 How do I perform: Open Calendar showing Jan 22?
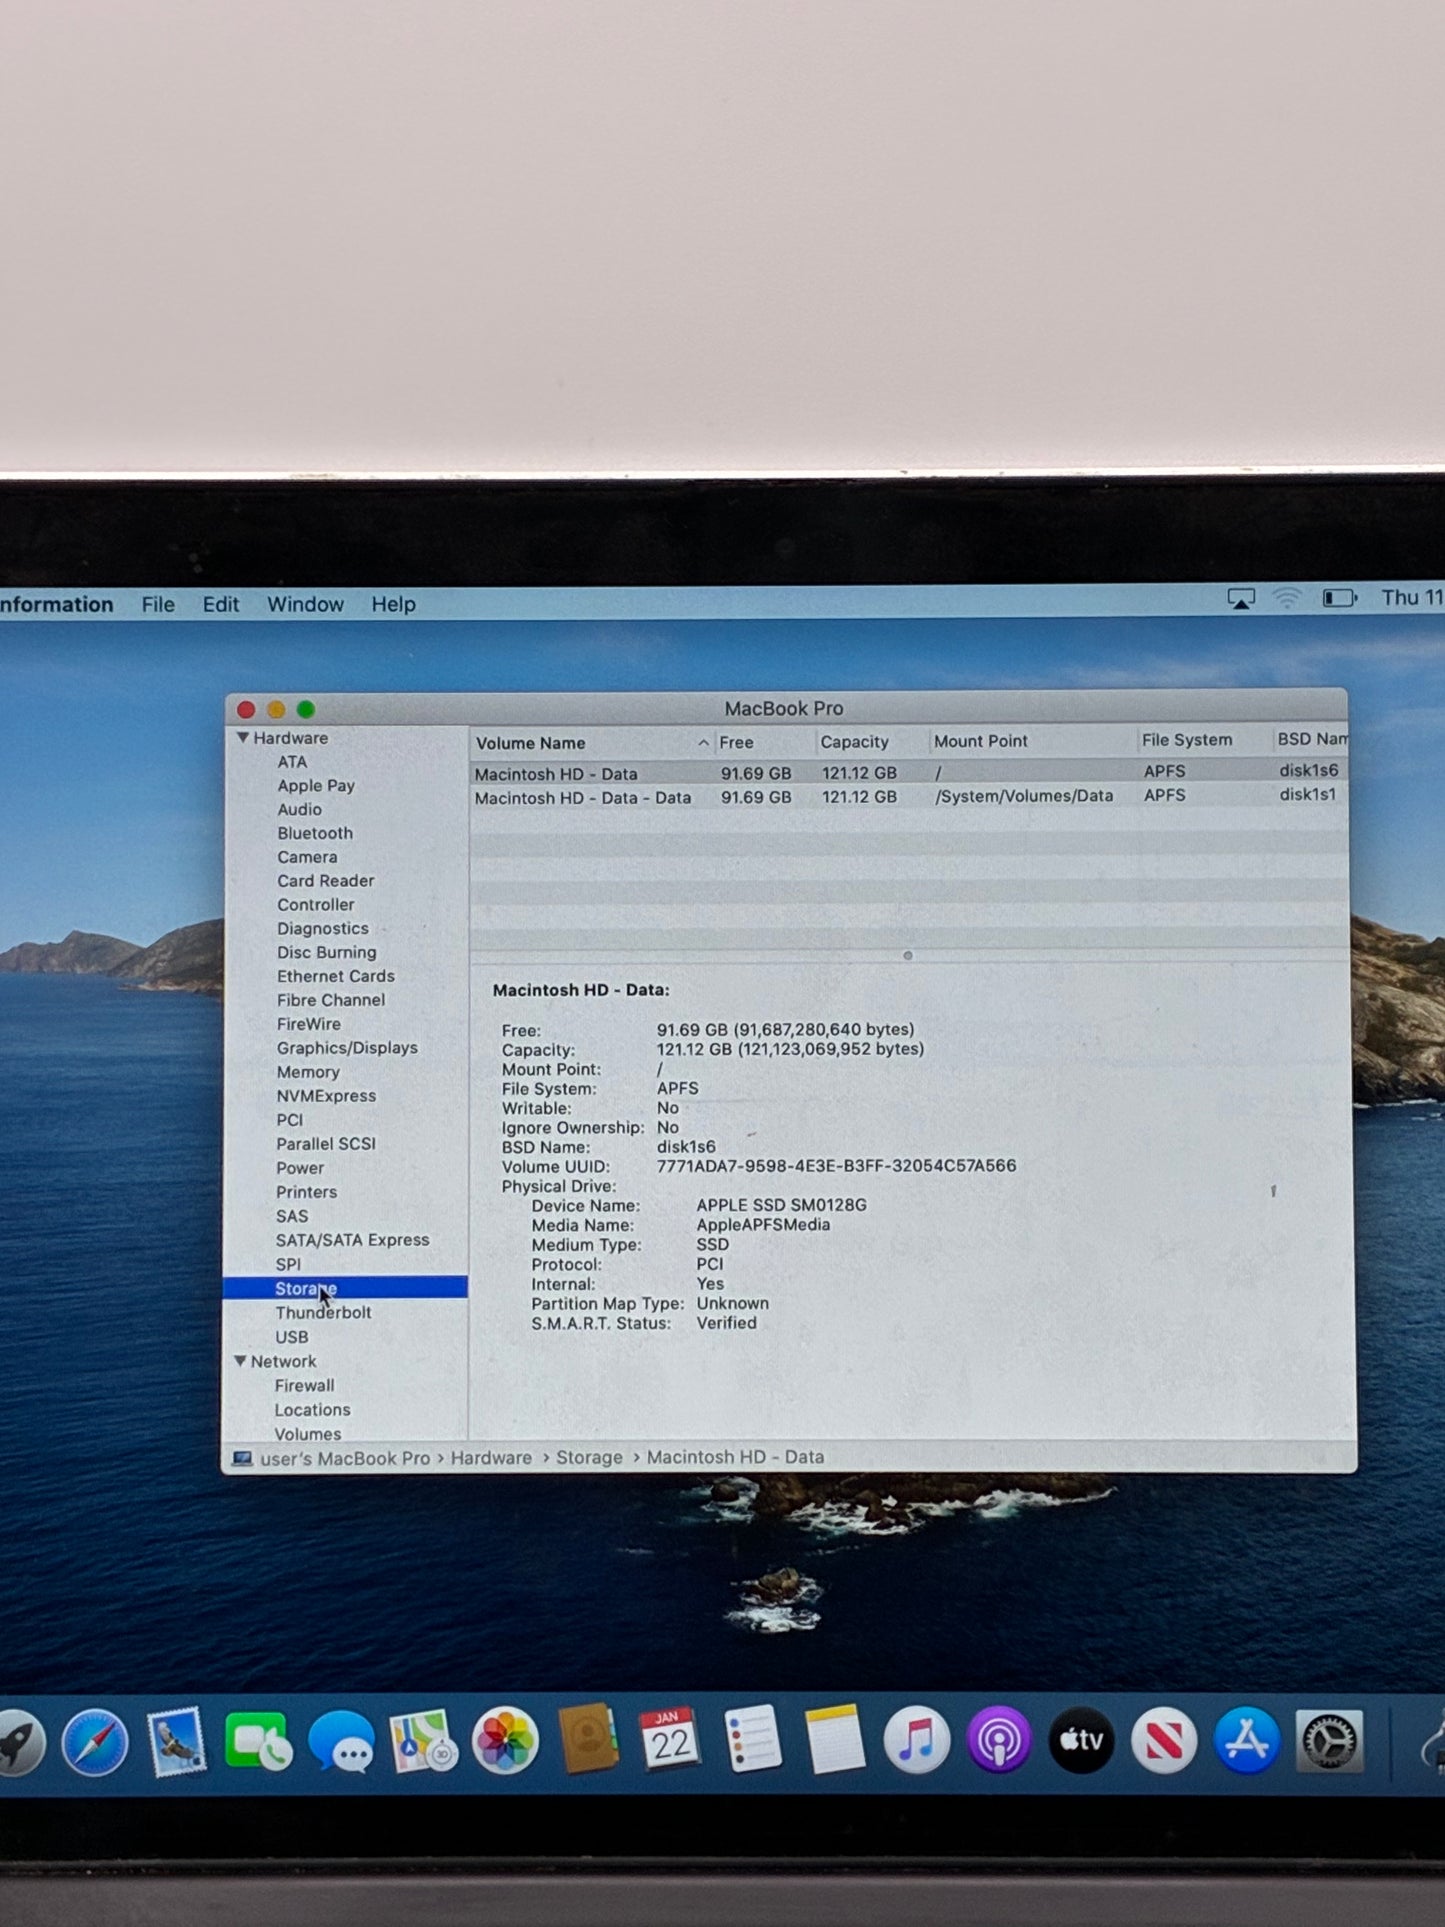(670, 1739)
